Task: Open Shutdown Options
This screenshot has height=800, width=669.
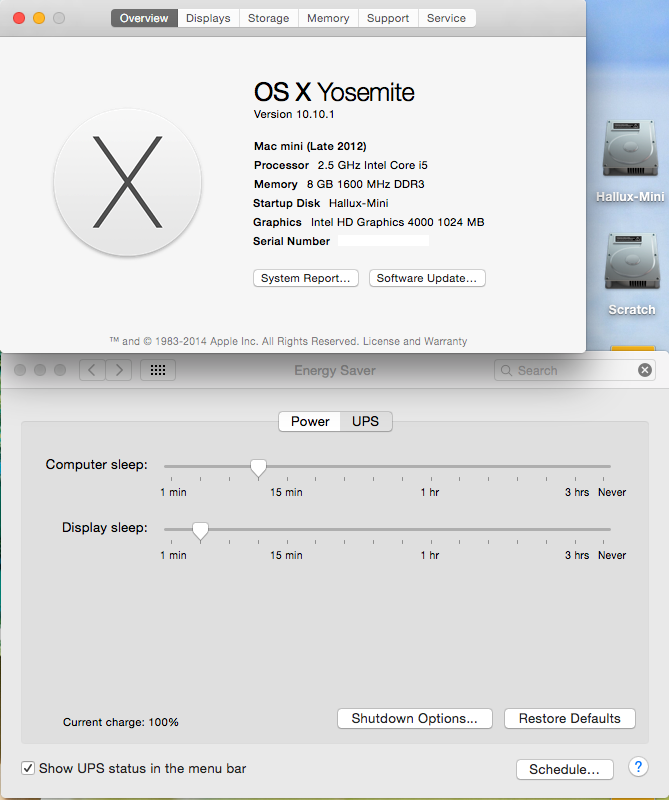Action: [414, 718]
